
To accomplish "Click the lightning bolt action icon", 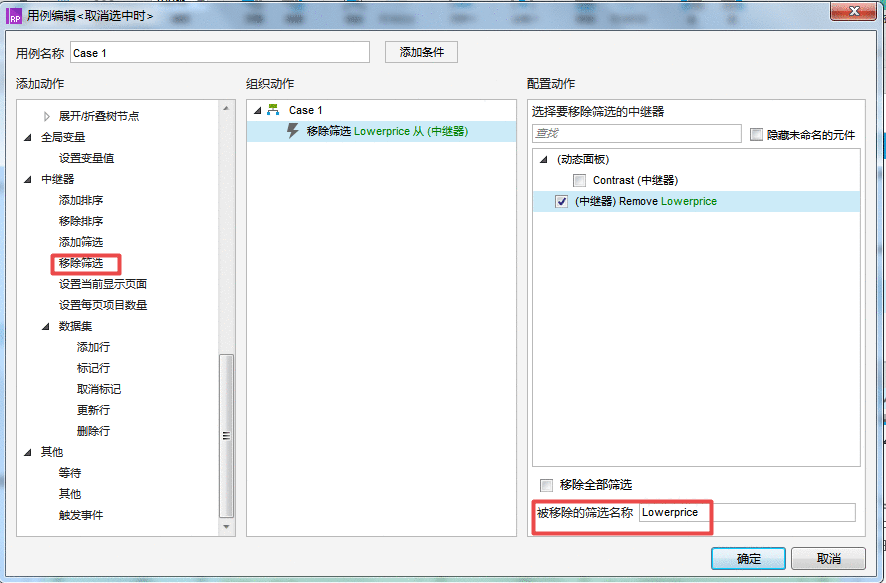I will pyautogui.click(x=292, y=130).
